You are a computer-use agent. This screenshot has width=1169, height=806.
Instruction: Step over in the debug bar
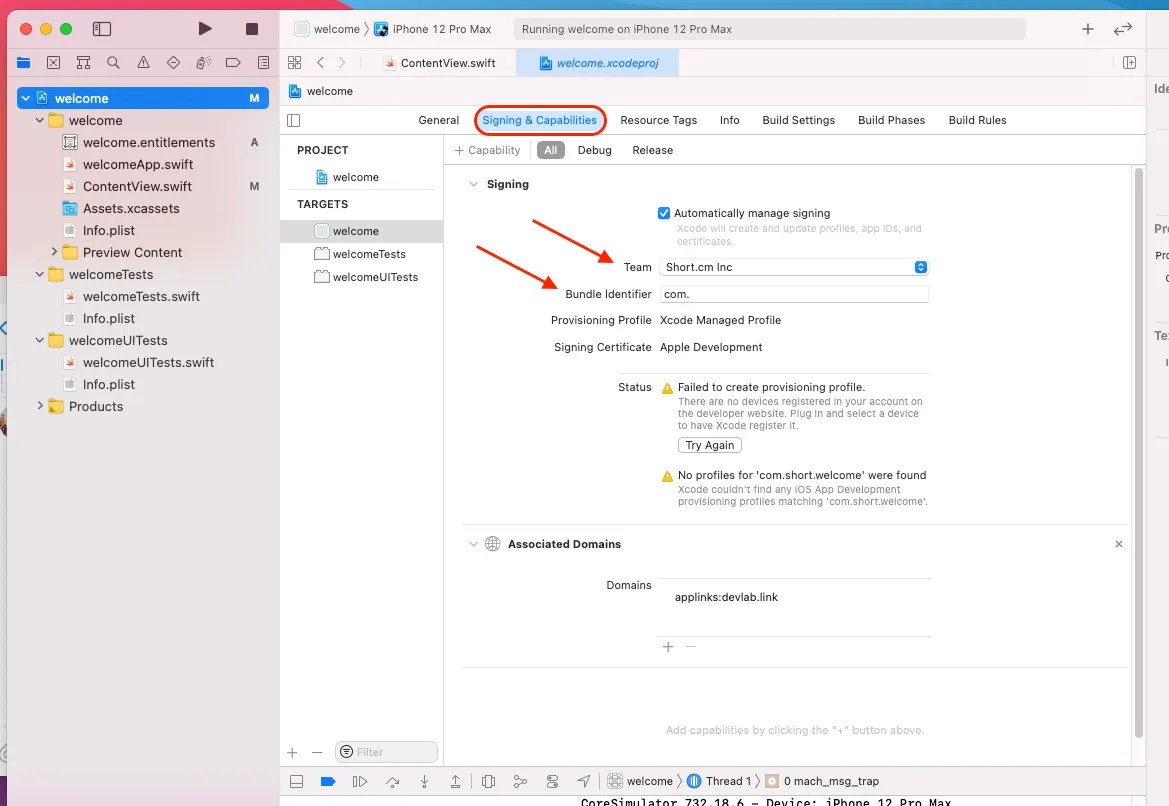point(392,781)
